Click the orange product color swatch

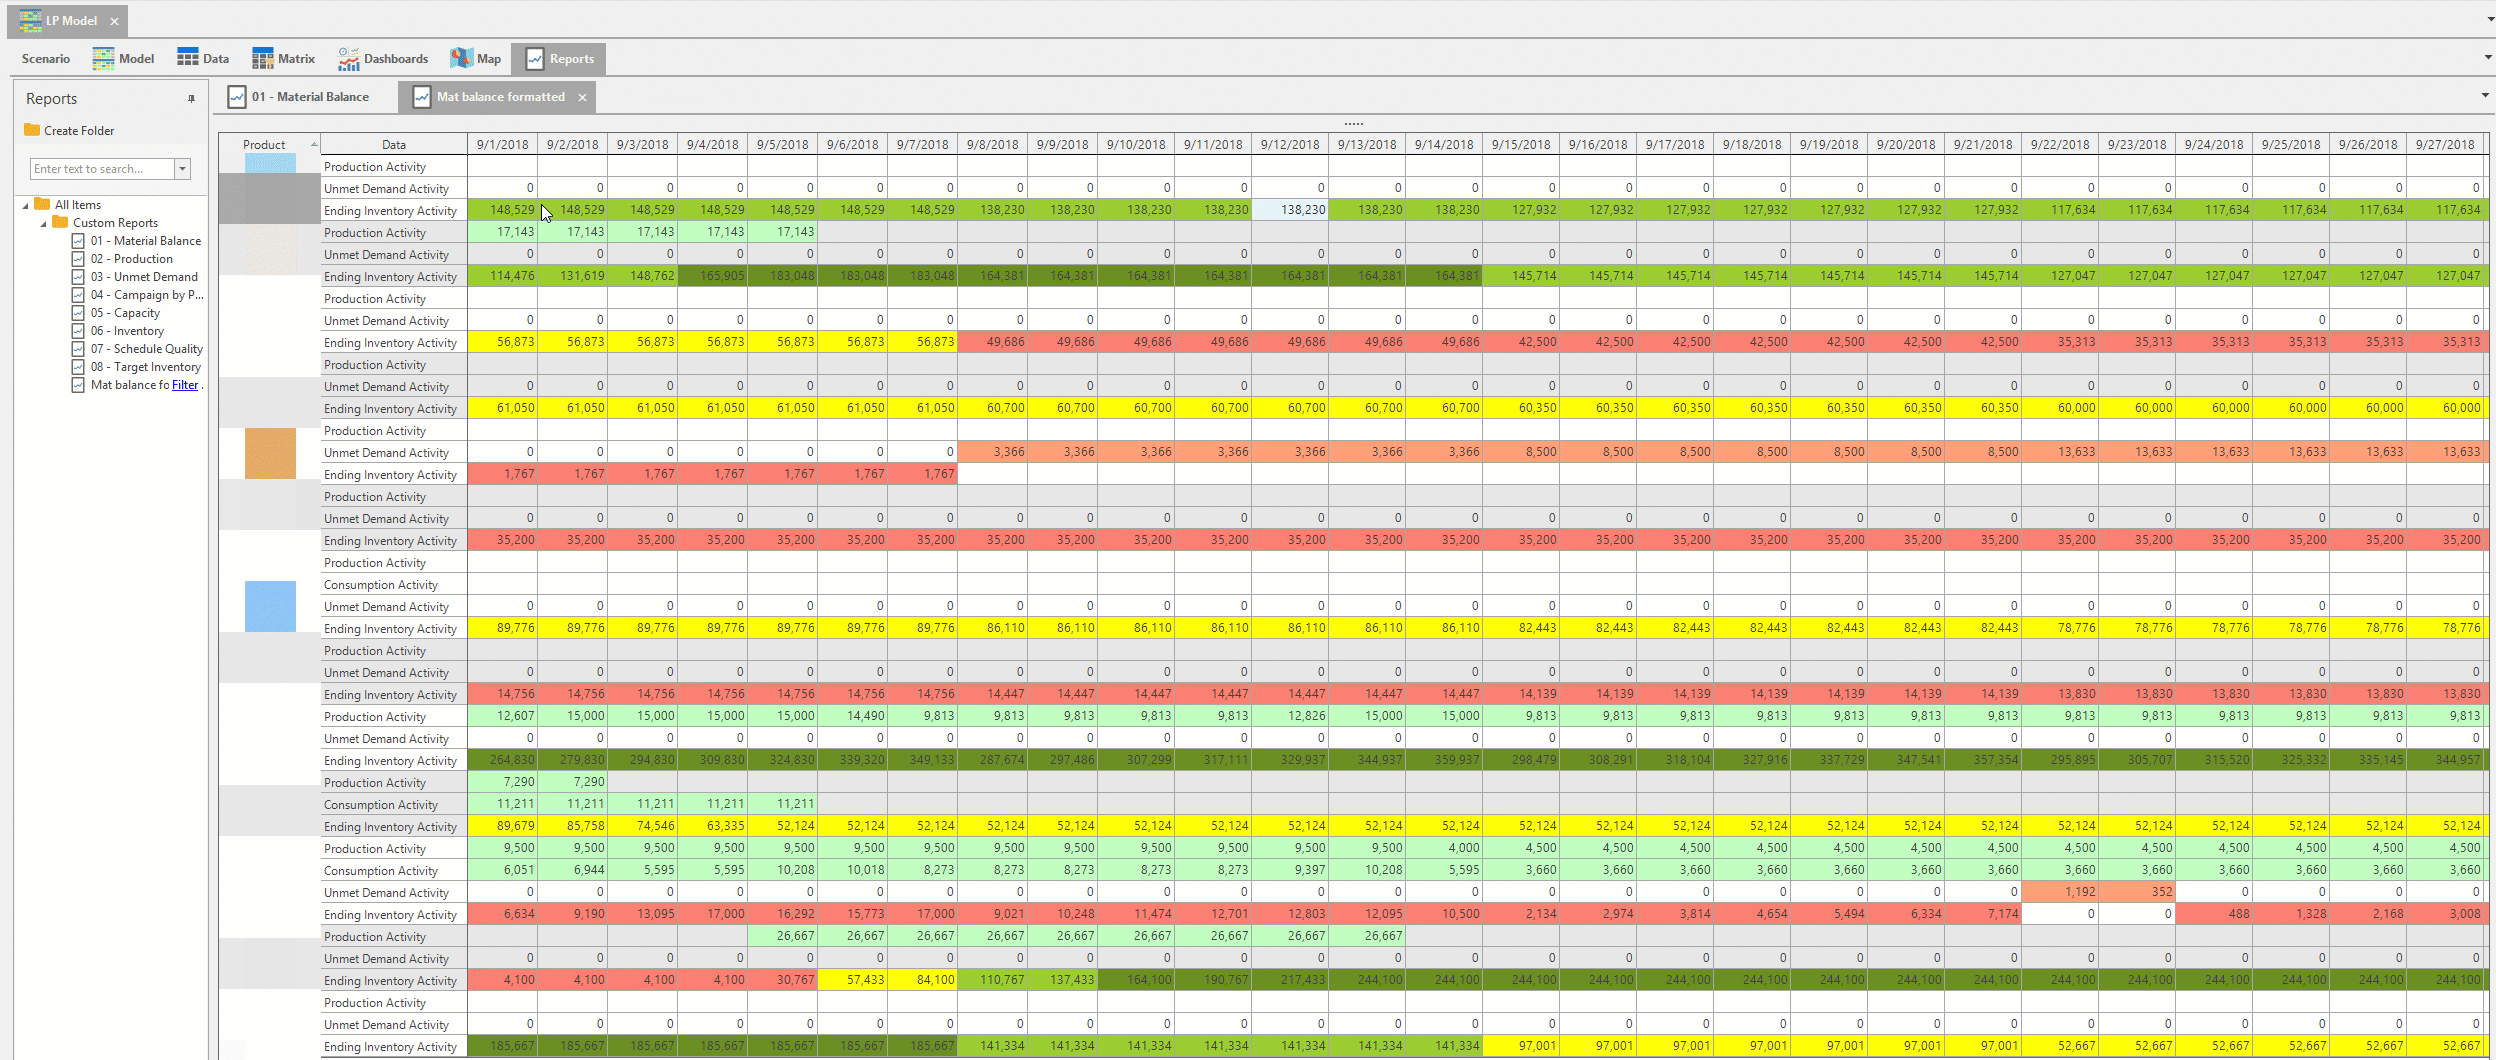(x=270, y=453)
